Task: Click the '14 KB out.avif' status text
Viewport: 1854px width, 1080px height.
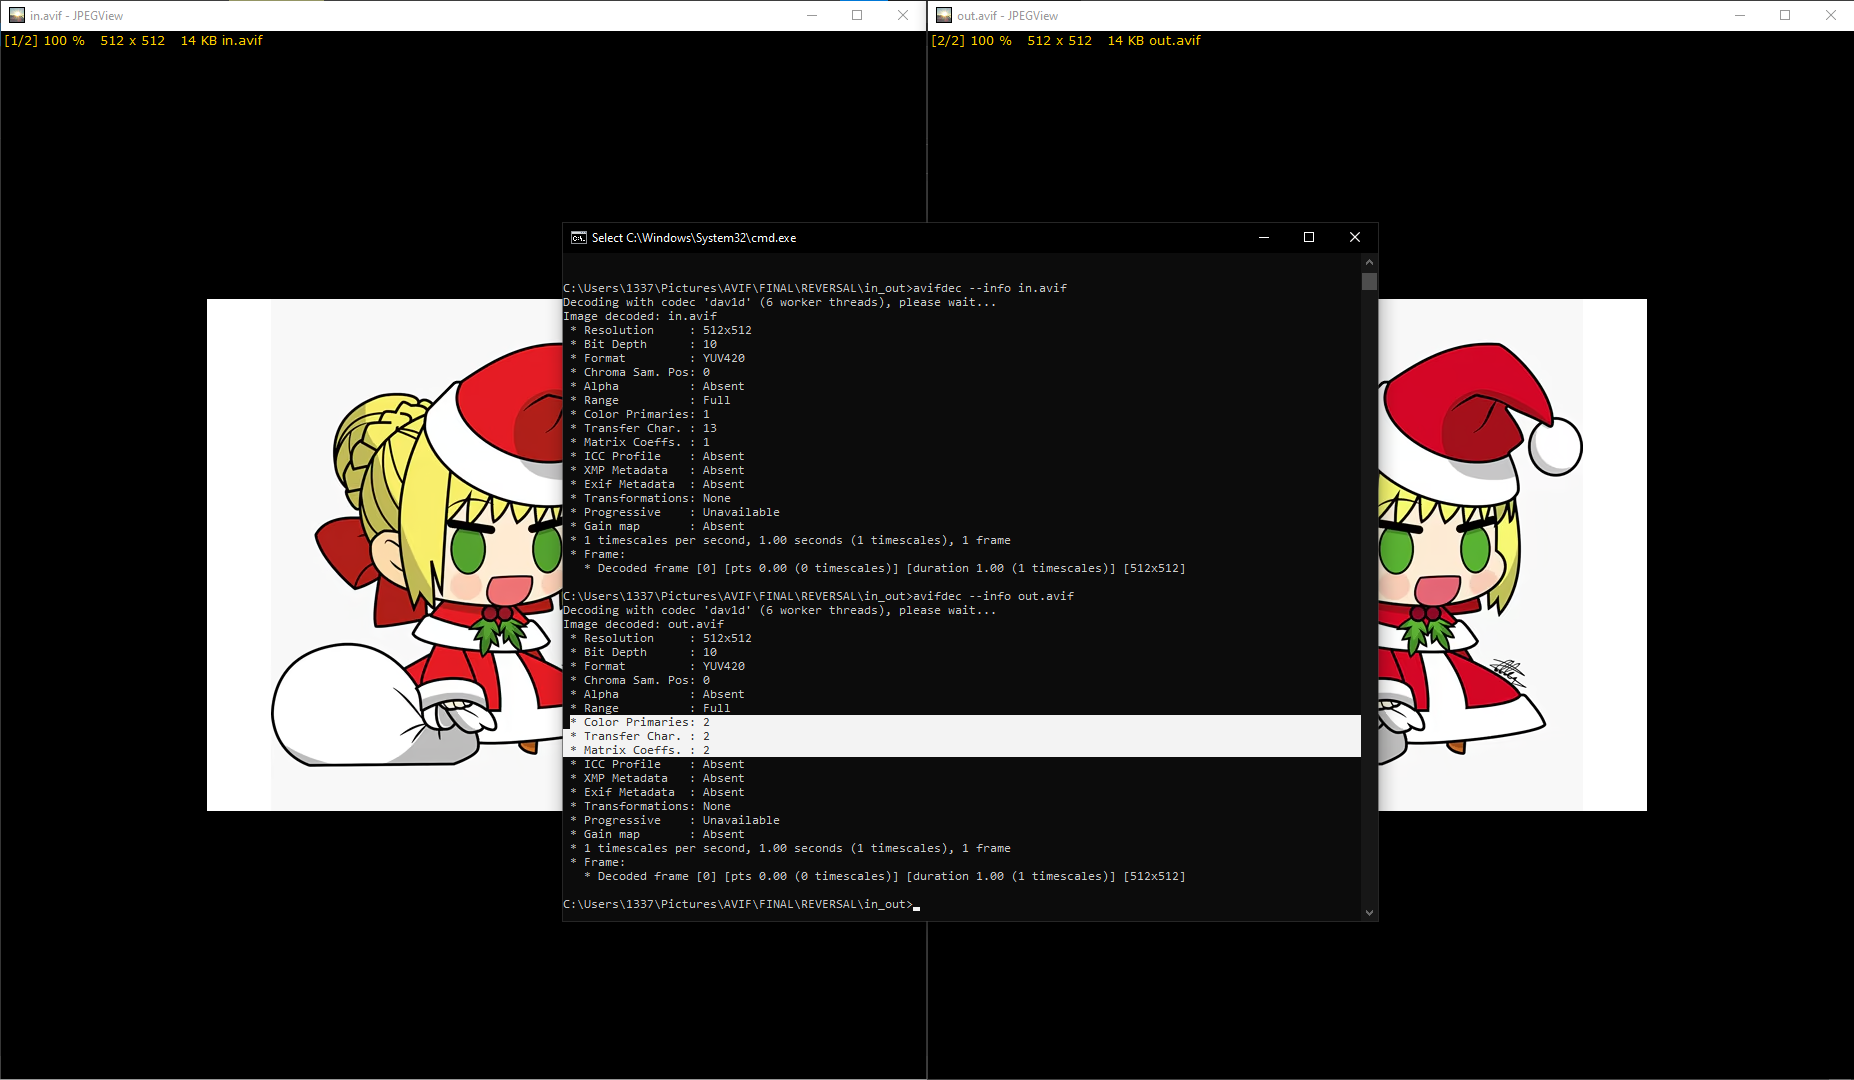Action: pyautogui.click(x=1154, y=41)
